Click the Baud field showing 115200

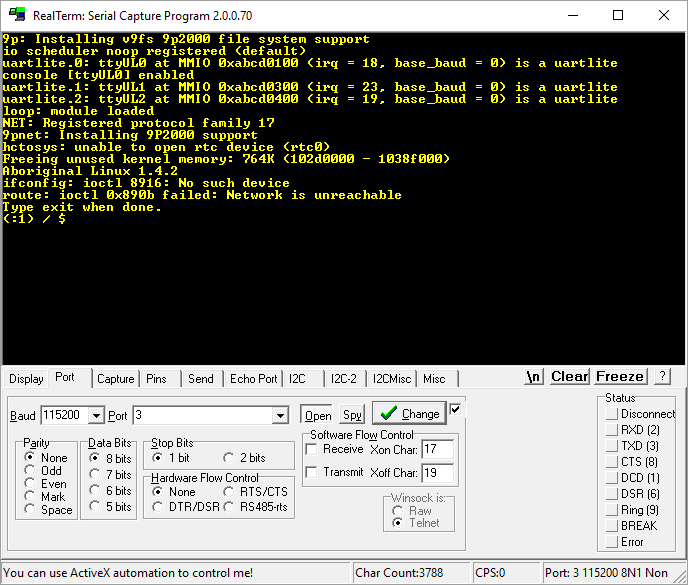(x=65, y=415)
